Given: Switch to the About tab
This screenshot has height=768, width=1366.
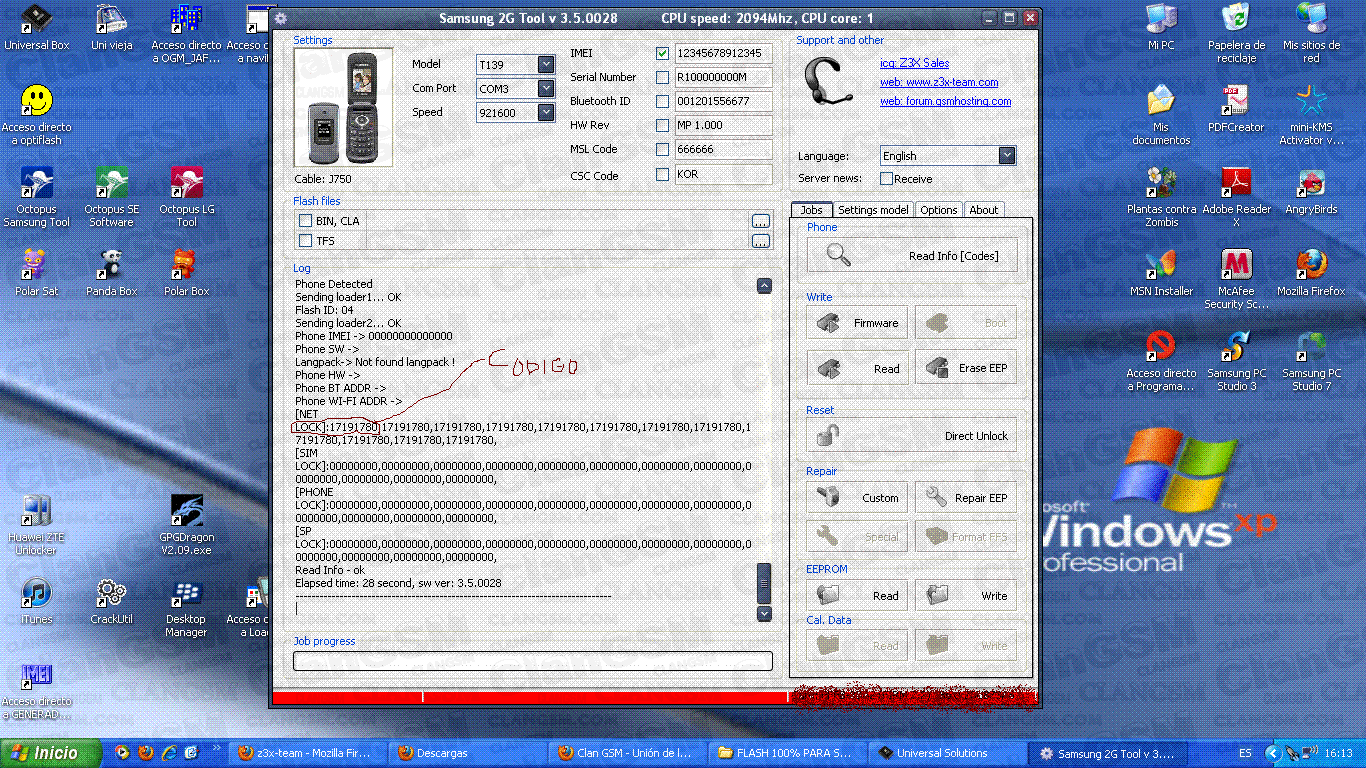Looking at the screenshot, I should click(x=984, y=210).
